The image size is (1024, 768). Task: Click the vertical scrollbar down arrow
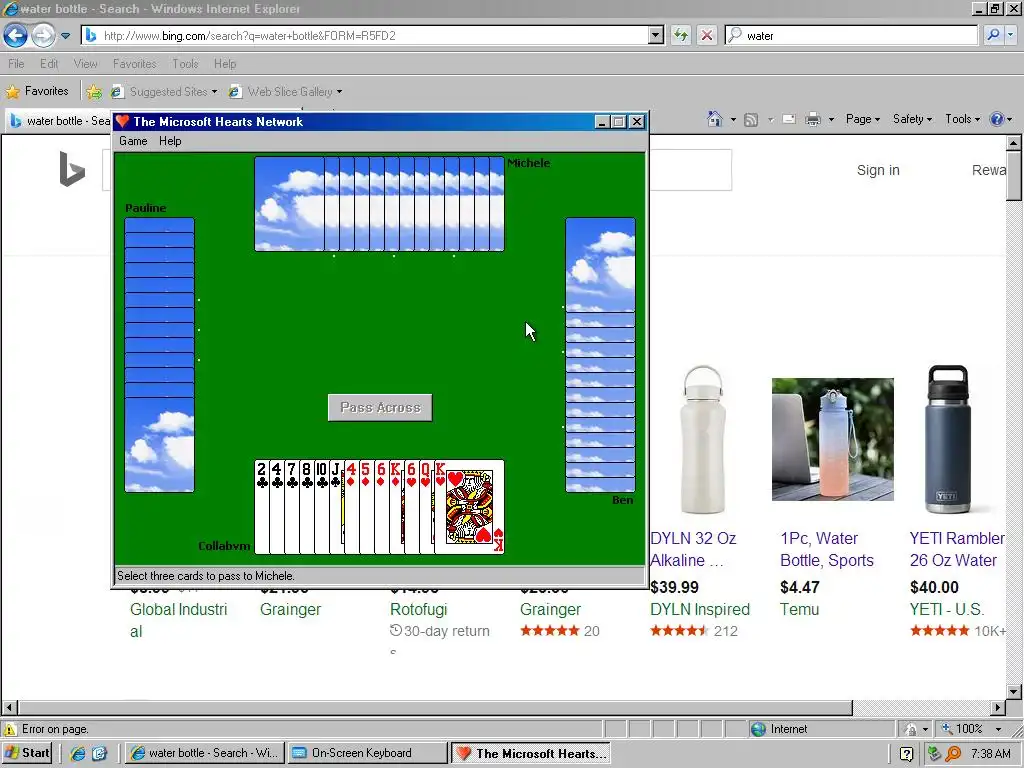(x=1014, y=692)
